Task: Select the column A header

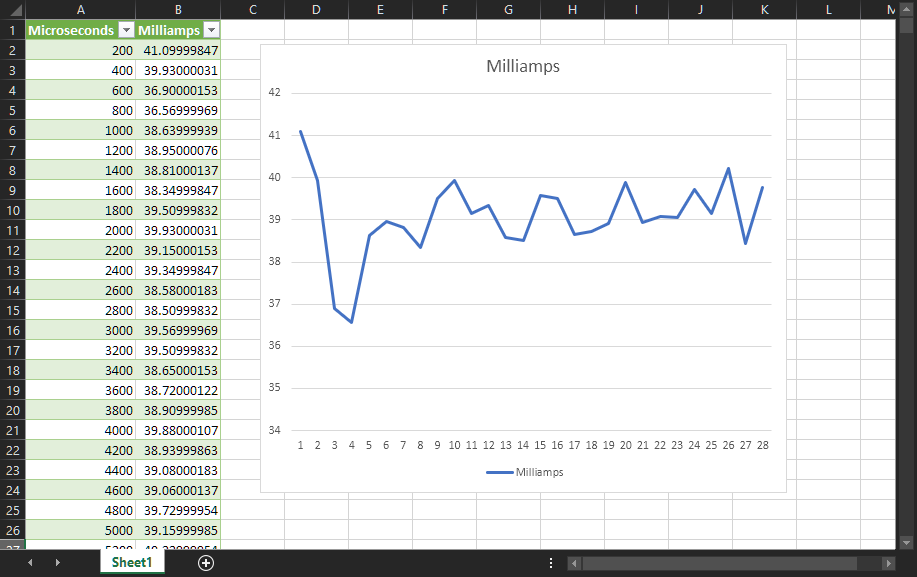Action: 79,10
